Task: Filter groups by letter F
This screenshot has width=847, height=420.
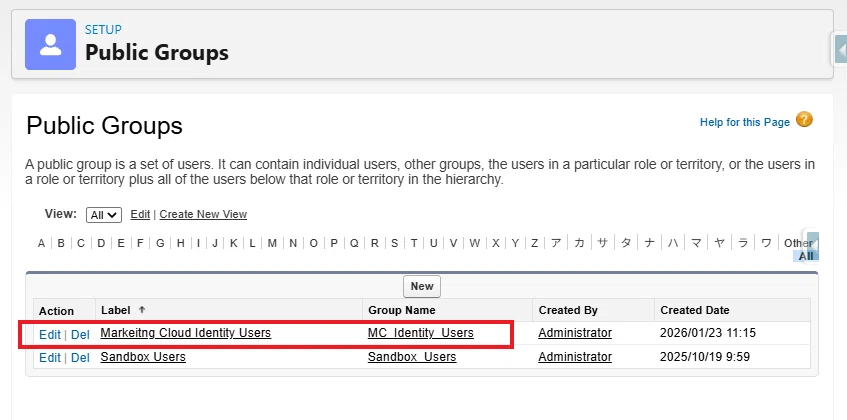Action: [x=140, y=243]
